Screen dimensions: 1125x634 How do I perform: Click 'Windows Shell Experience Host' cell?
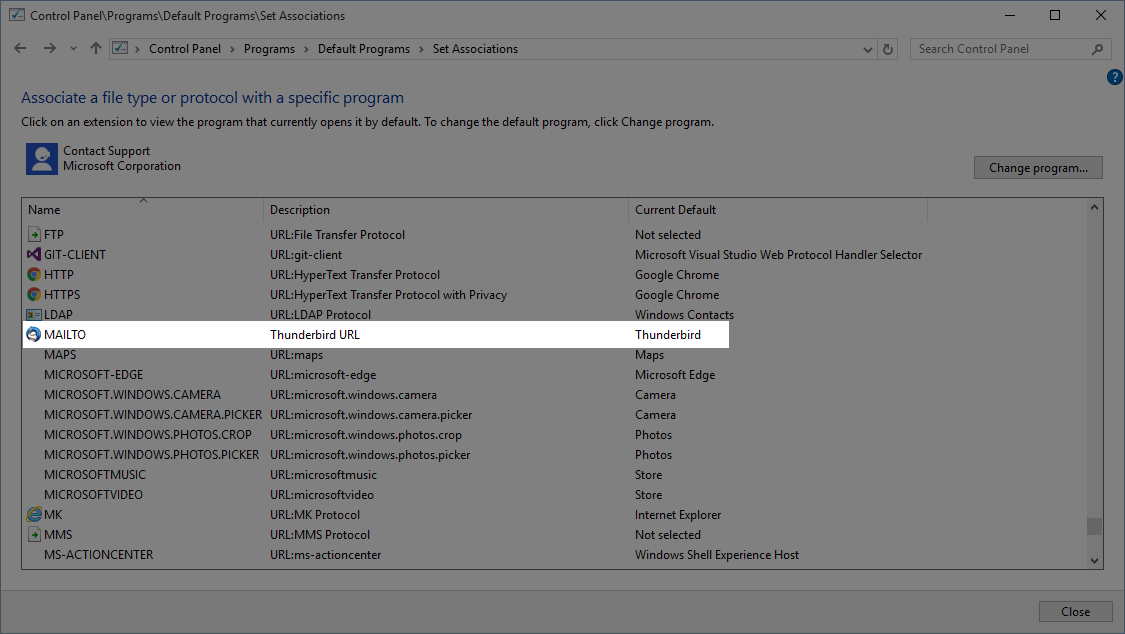(x=717, y=555)
